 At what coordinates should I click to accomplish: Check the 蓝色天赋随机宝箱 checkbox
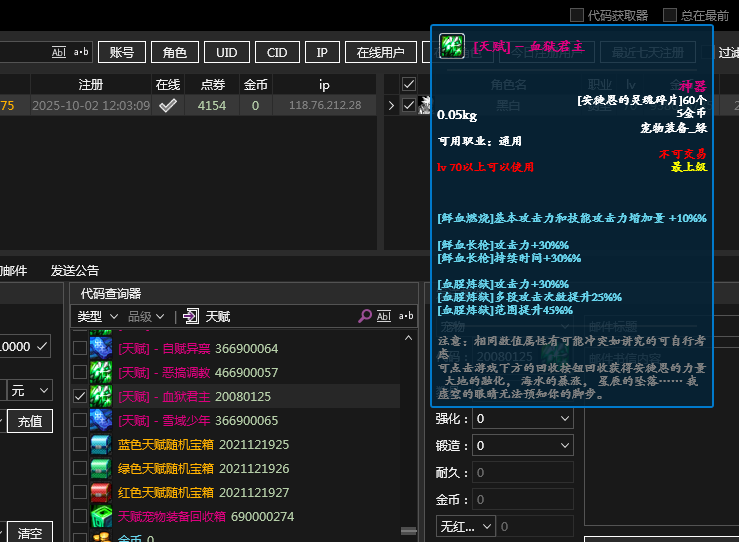pos(80,444)
